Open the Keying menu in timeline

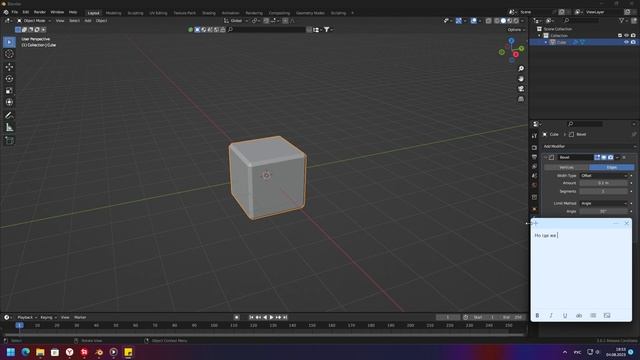point(48,317)
